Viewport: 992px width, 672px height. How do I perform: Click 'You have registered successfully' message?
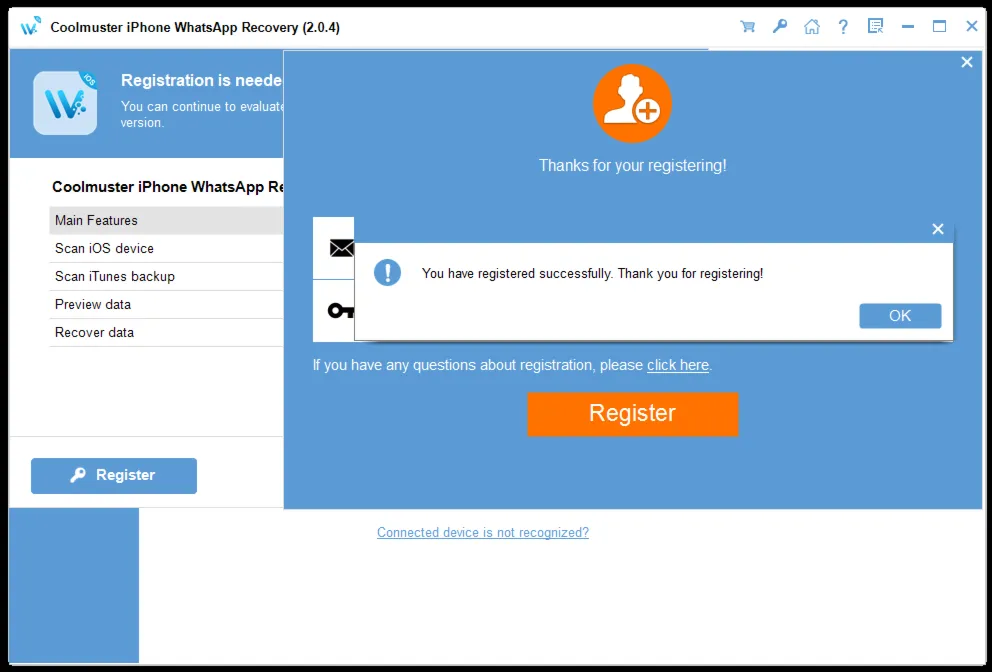click(592, 273)
